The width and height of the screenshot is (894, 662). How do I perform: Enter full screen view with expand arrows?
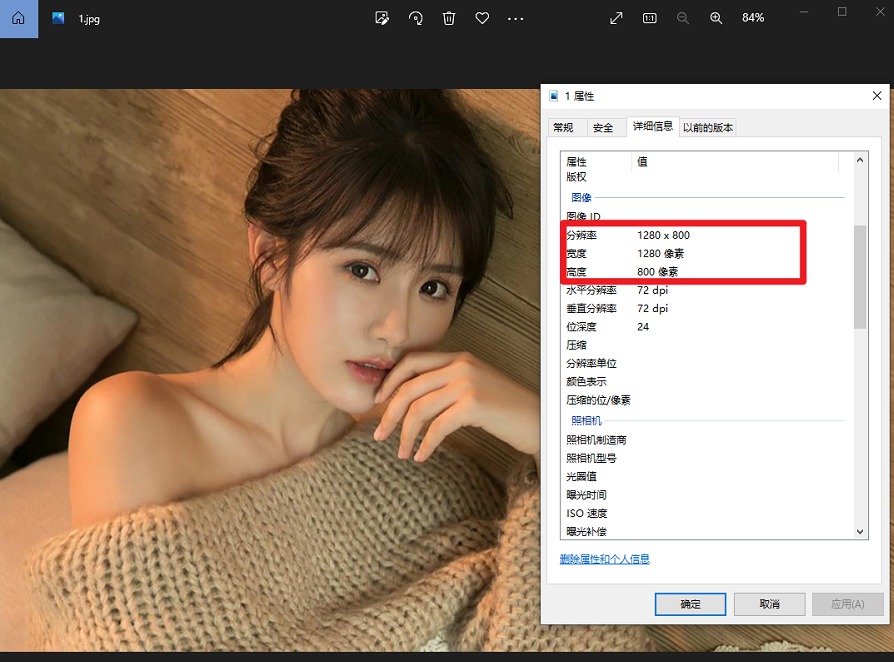point(616,18)
